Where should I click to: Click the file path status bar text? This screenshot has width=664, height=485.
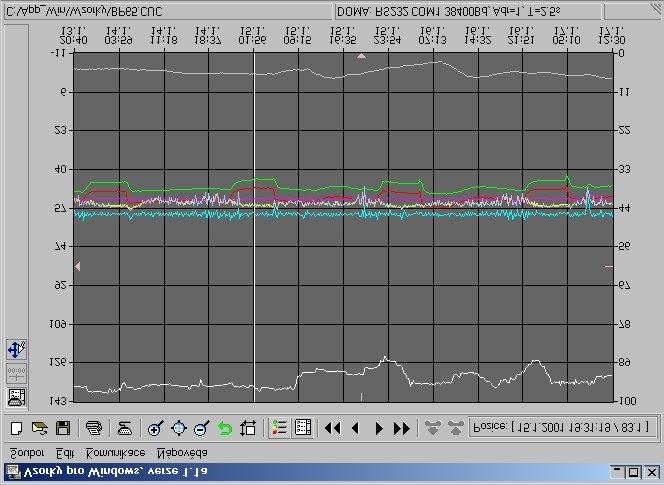coord(84,11)
